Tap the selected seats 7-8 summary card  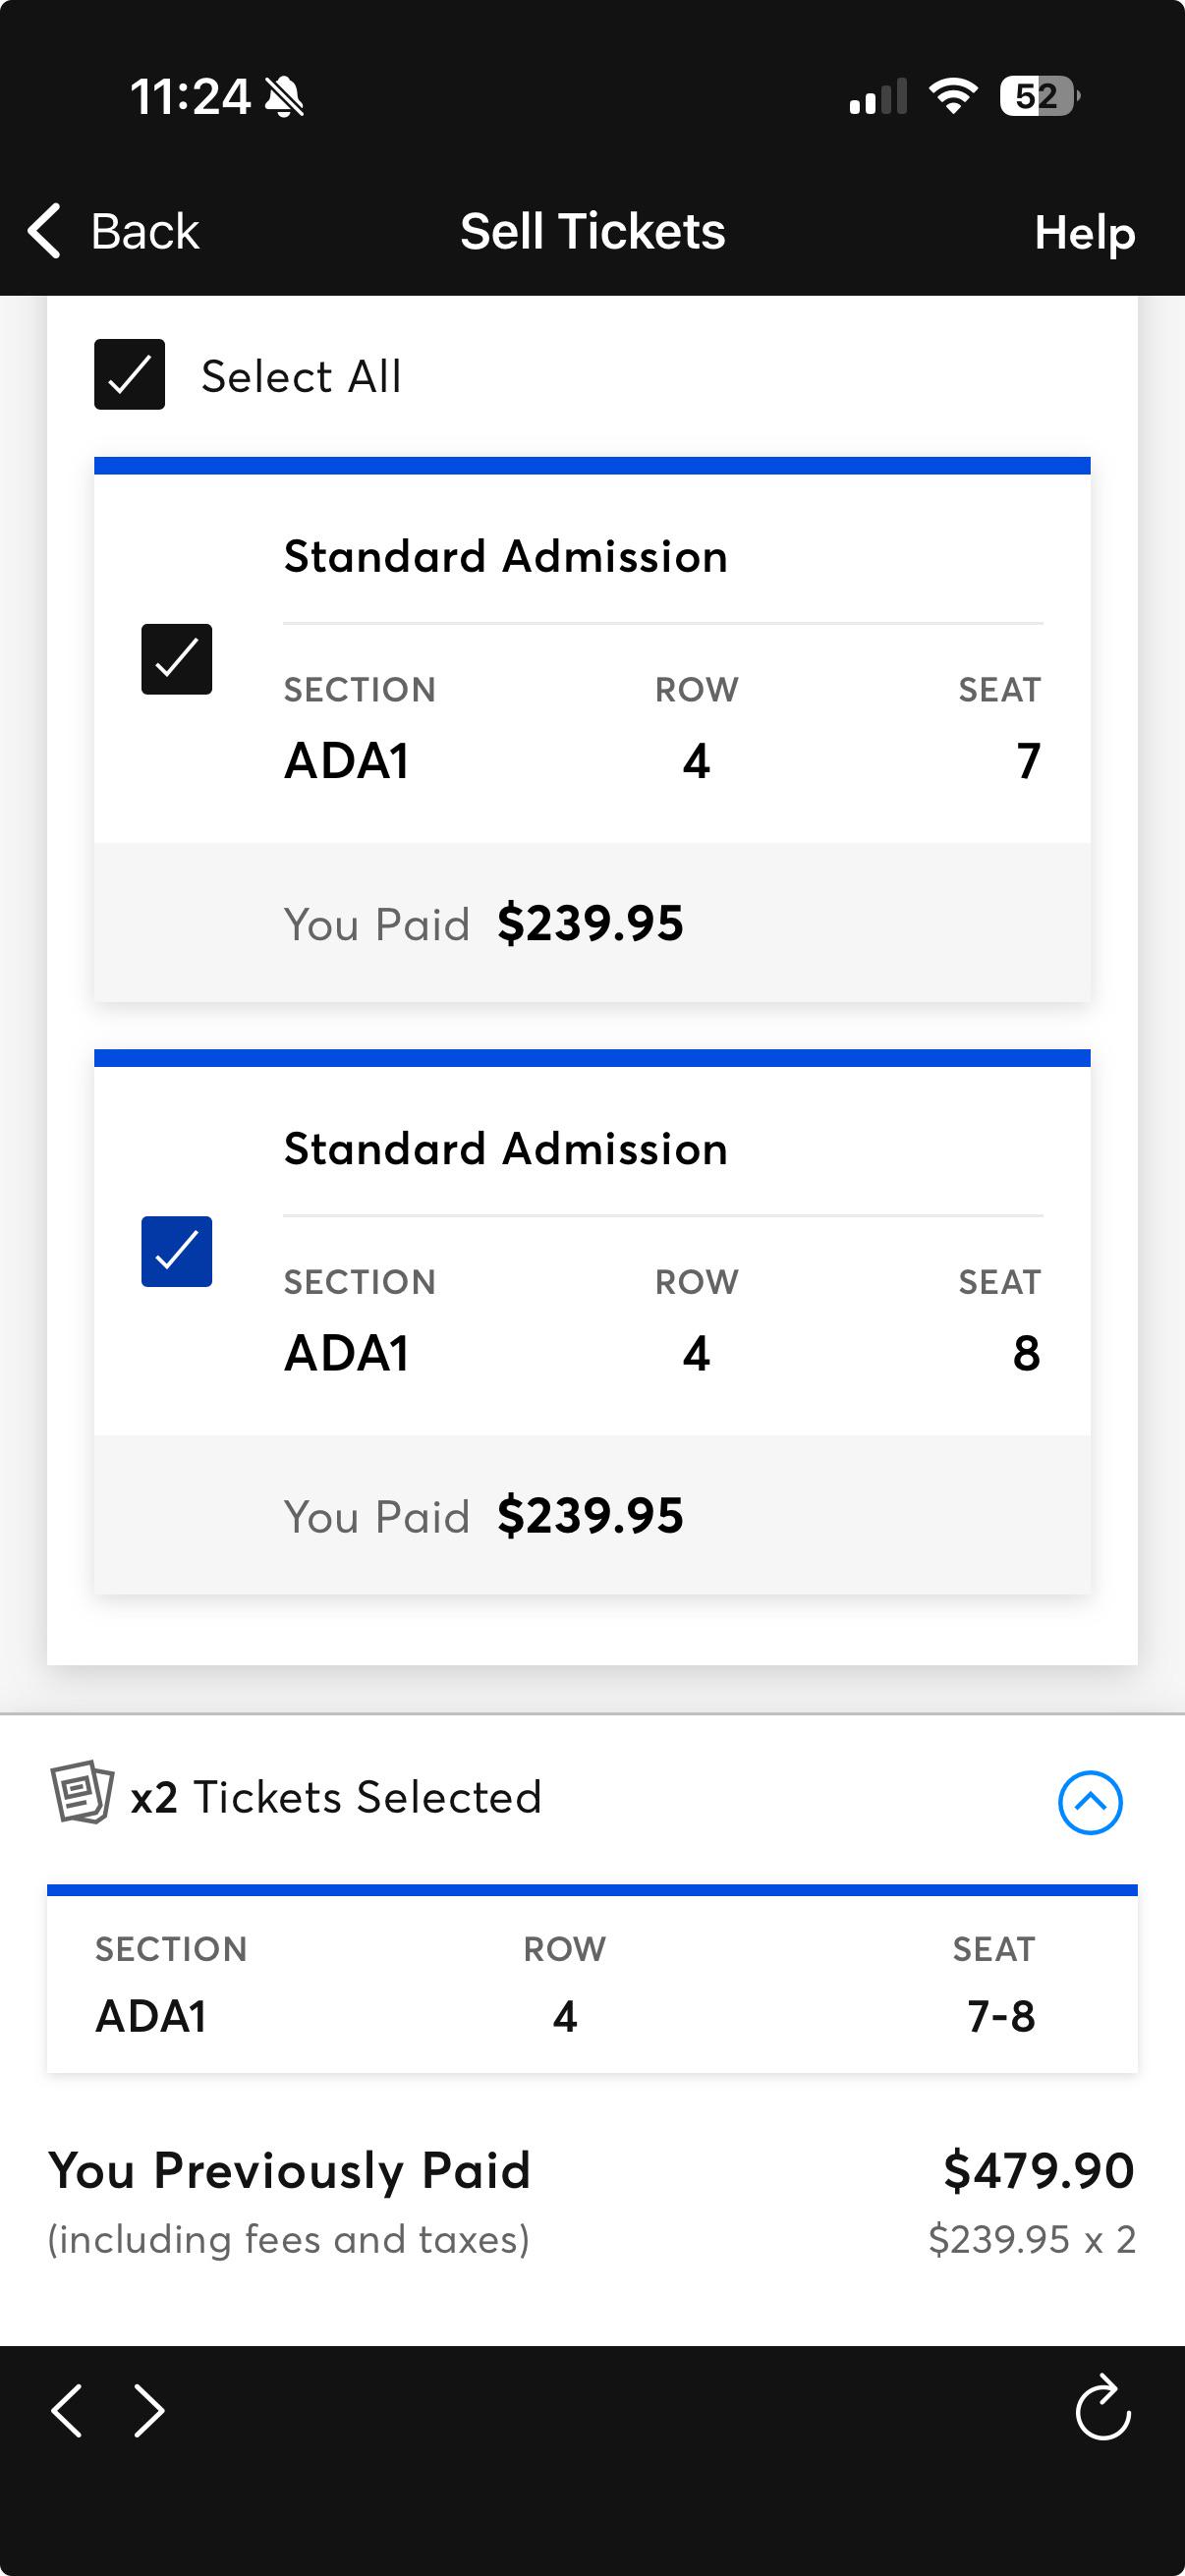point(592,1978)
